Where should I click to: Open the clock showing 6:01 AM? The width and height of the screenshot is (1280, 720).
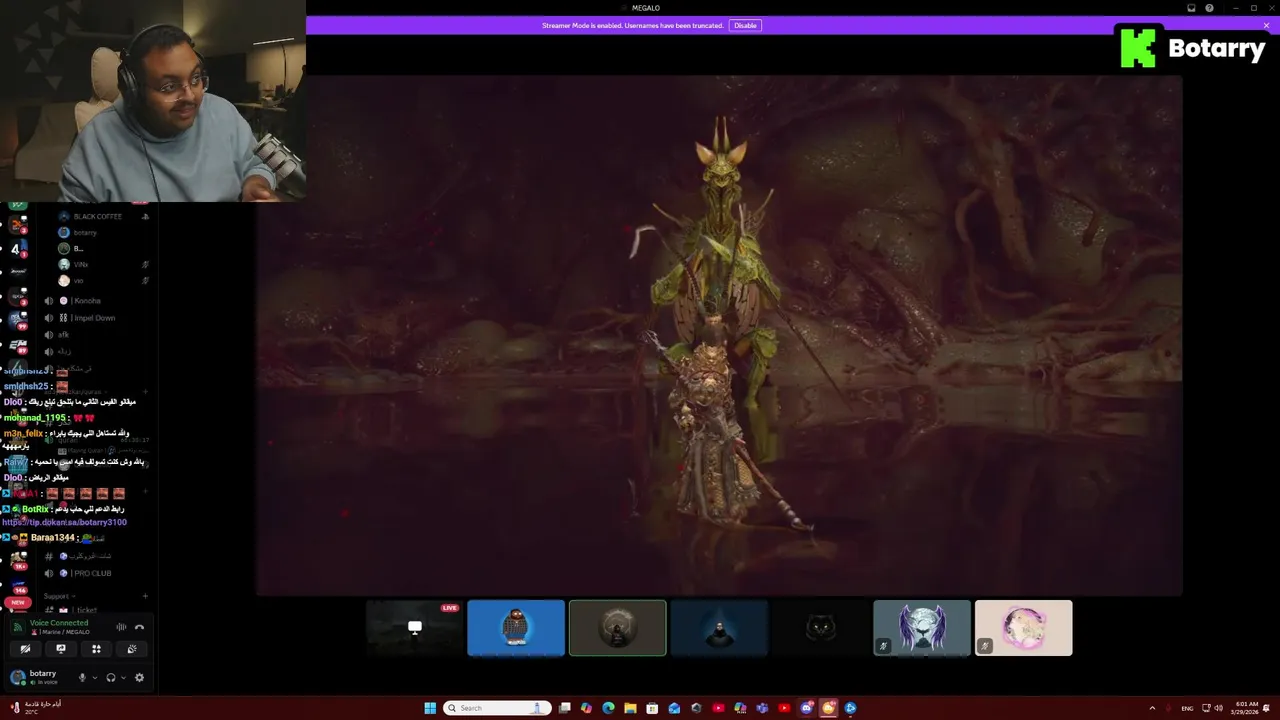pyautogui.click(x=1246, y=708)
